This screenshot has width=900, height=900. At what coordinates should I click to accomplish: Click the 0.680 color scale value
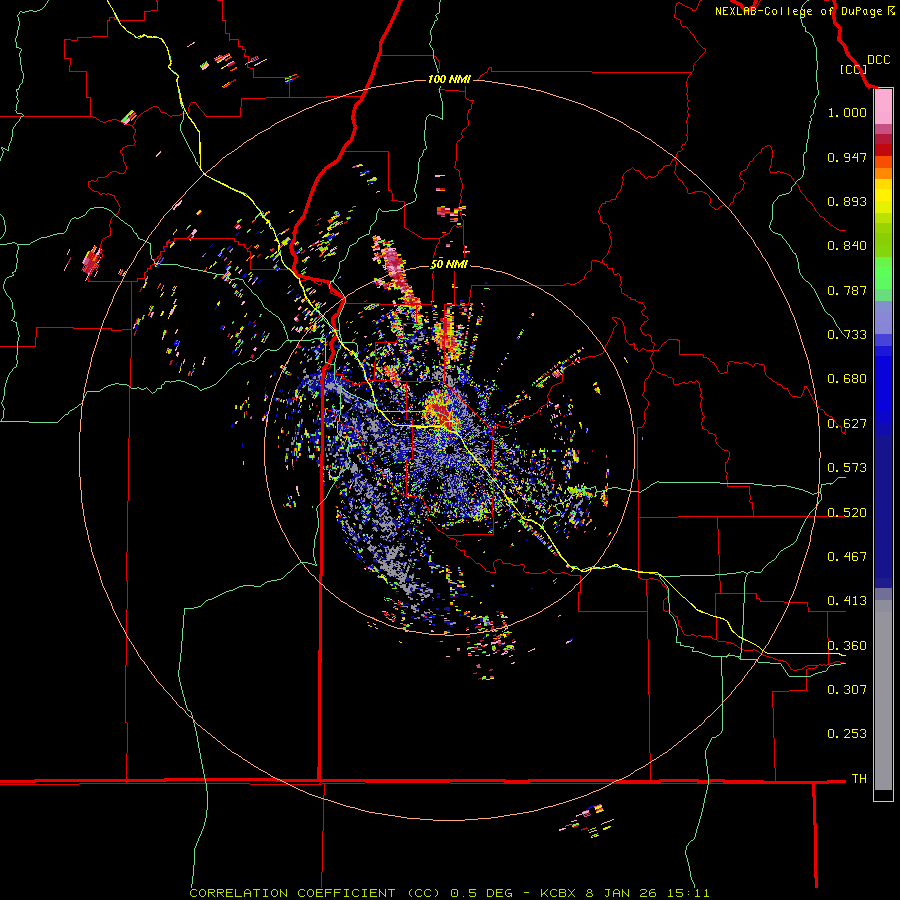(847, 378)
